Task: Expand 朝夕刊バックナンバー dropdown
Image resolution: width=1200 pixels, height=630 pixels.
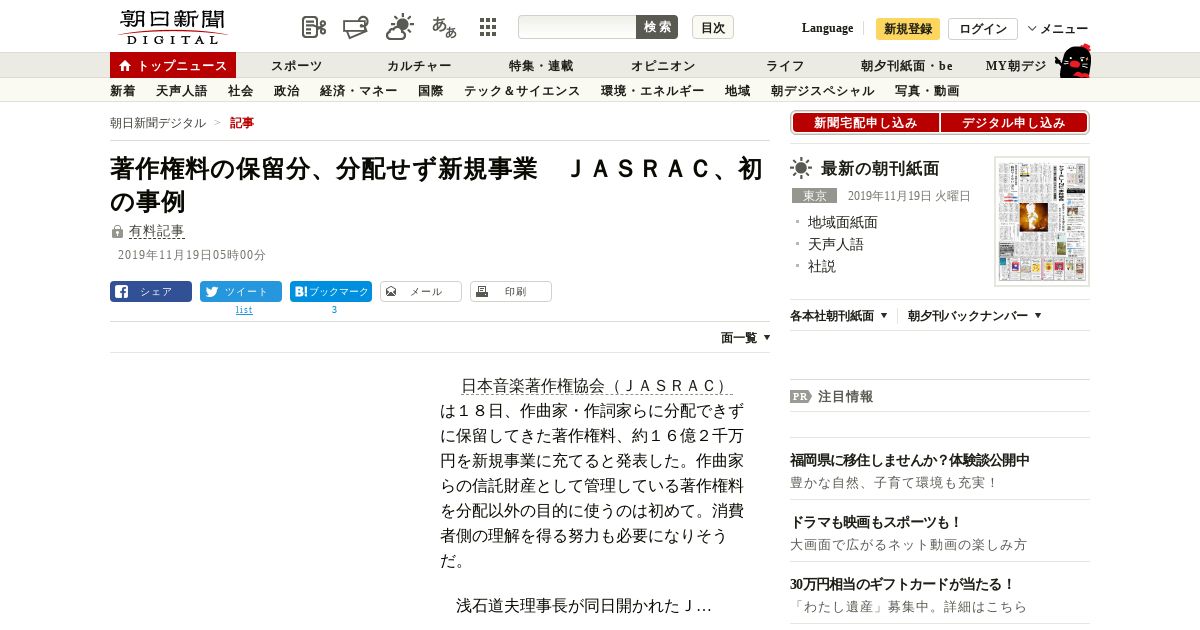Action: tap(975, 316)
